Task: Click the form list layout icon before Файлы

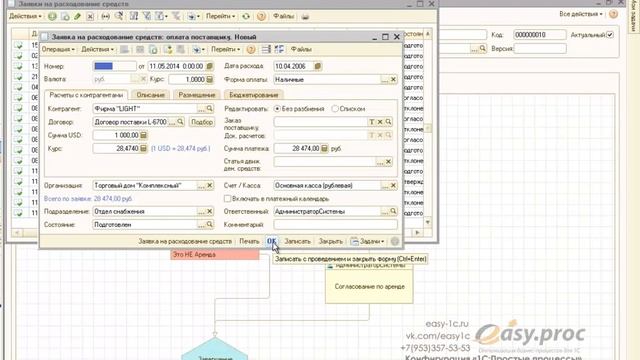Action: (266, 50)
